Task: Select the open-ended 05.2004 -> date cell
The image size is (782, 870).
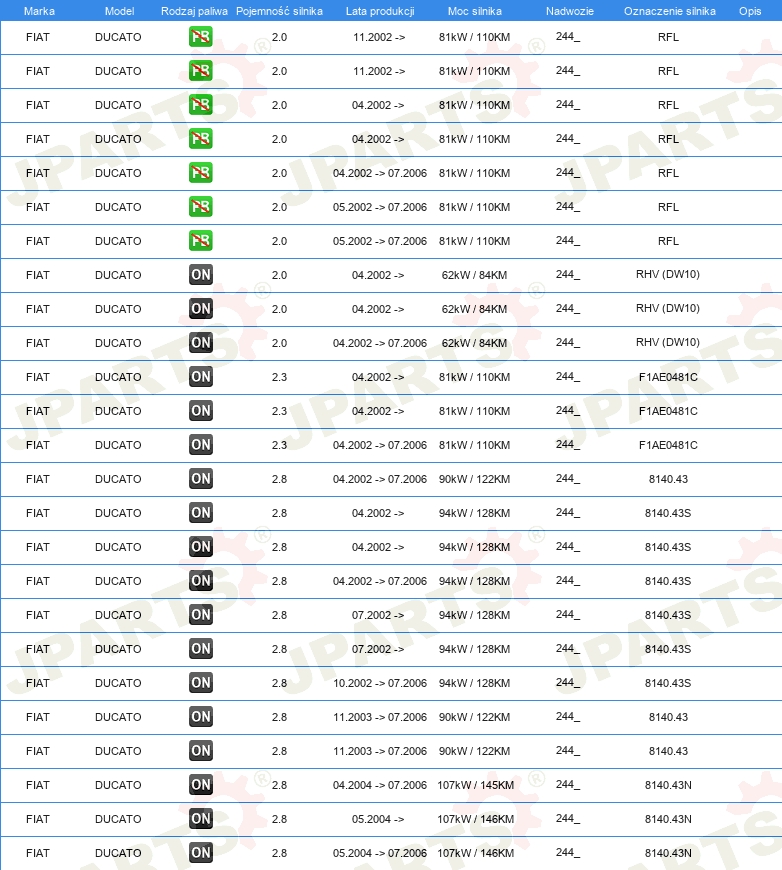Action: pyautogui.click(x=378, y=819)
